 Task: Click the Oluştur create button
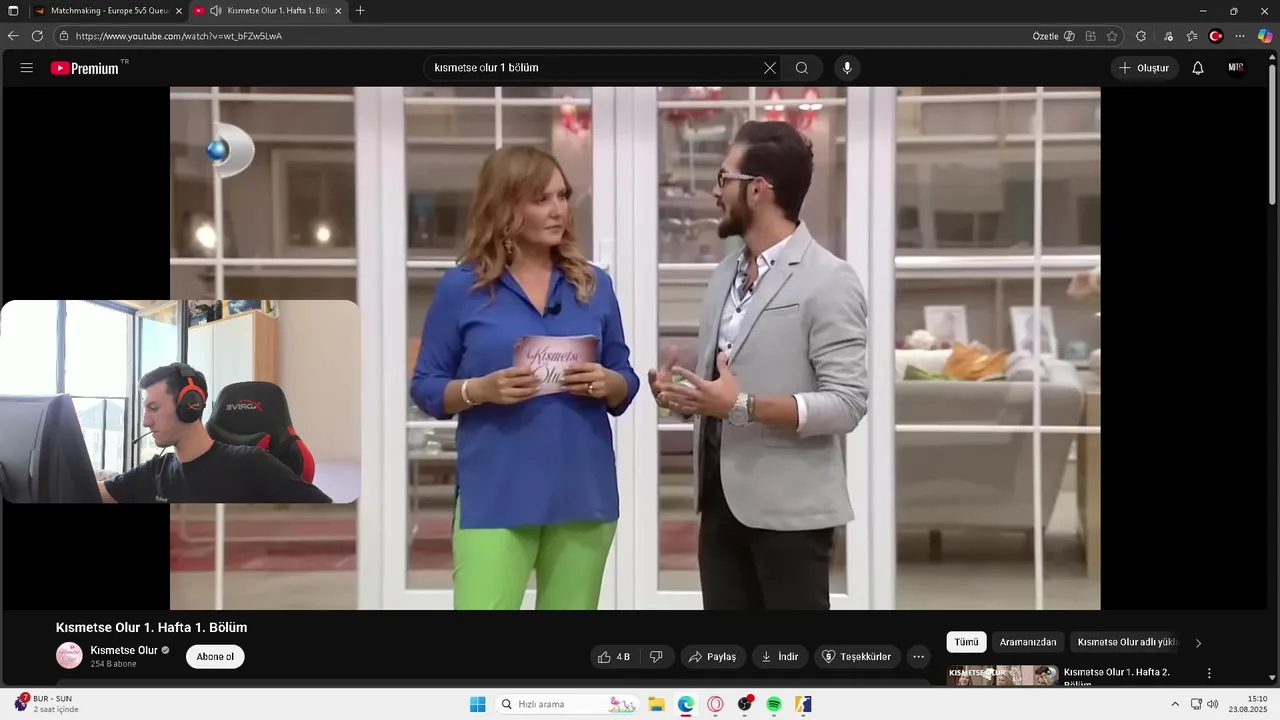pos(1144,68)
